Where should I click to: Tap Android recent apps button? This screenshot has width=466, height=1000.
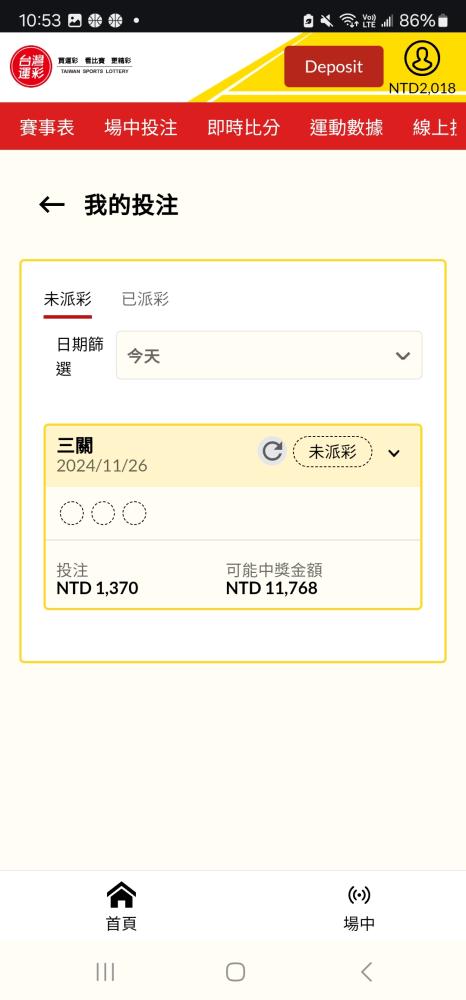tap(105, 971)
